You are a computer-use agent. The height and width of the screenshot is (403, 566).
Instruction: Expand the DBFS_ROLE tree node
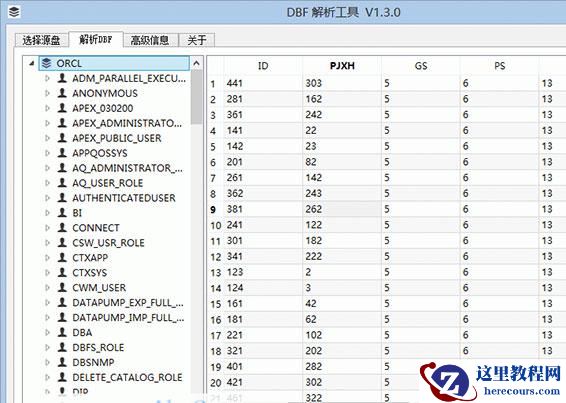(x=47, y=347)
